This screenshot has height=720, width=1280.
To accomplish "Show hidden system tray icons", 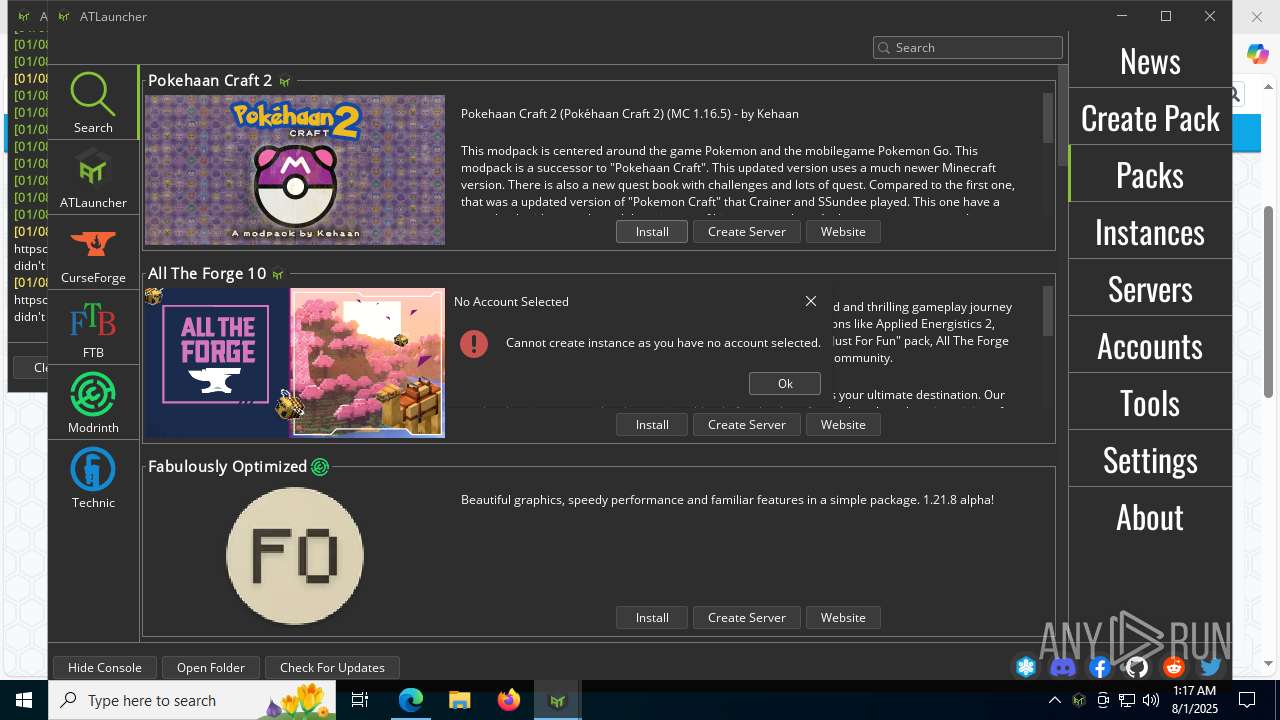I will point(1054,700).
